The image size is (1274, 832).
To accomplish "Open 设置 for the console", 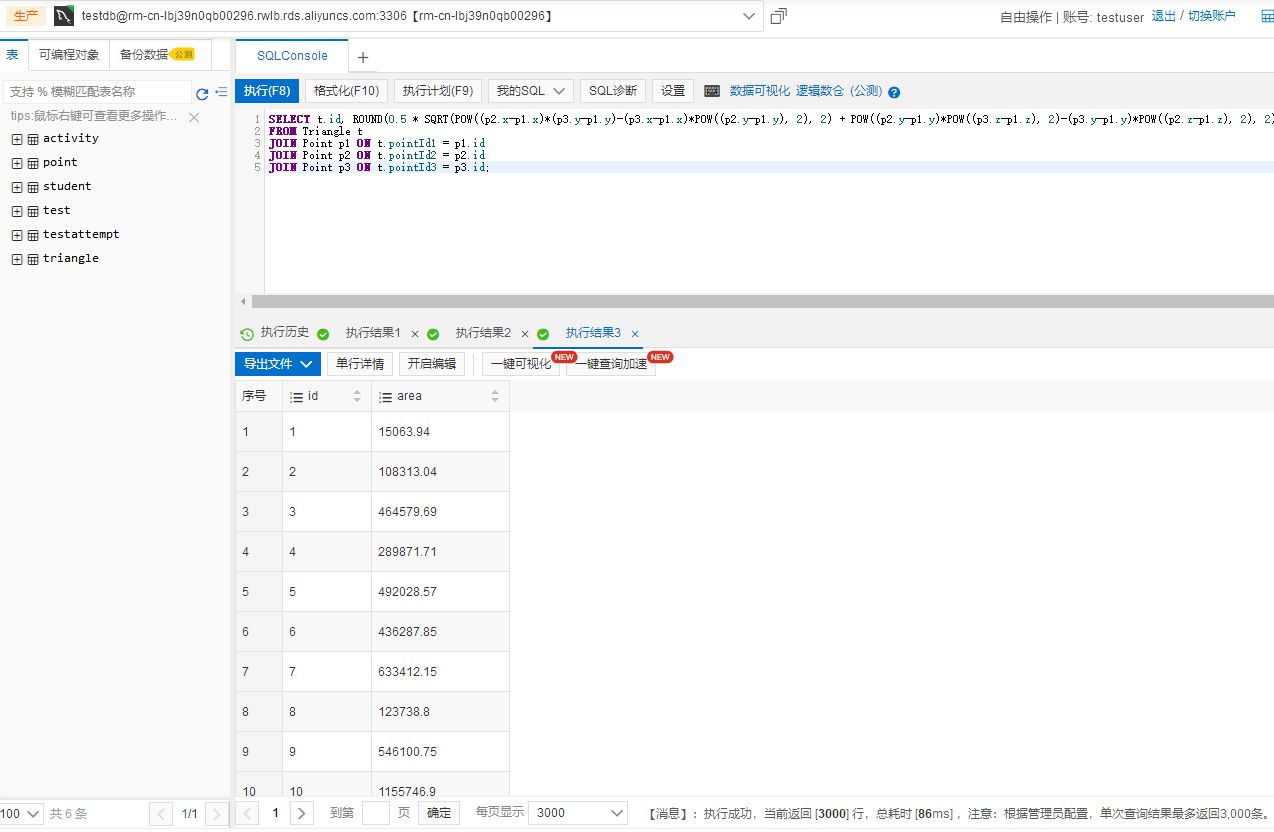I will coord(673,91).
